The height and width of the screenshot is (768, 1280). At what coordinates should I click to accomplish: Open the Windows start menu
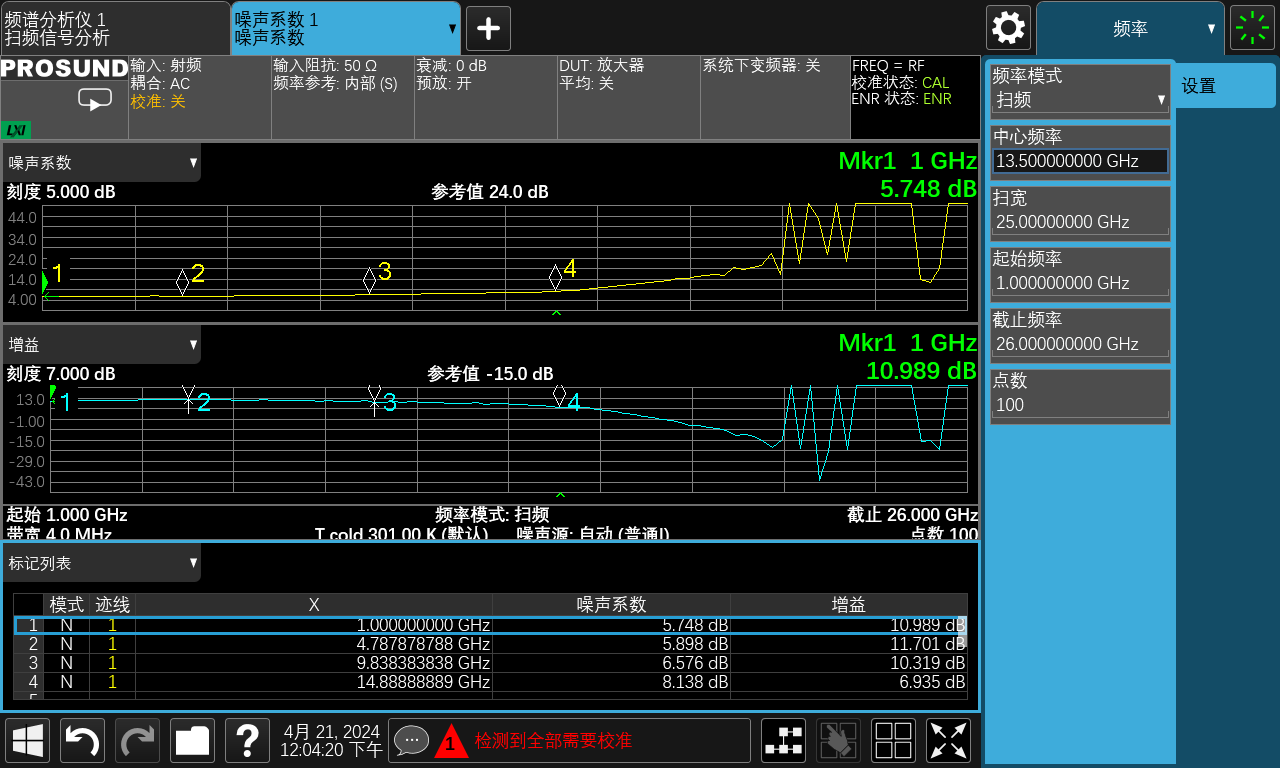[28, 741]
